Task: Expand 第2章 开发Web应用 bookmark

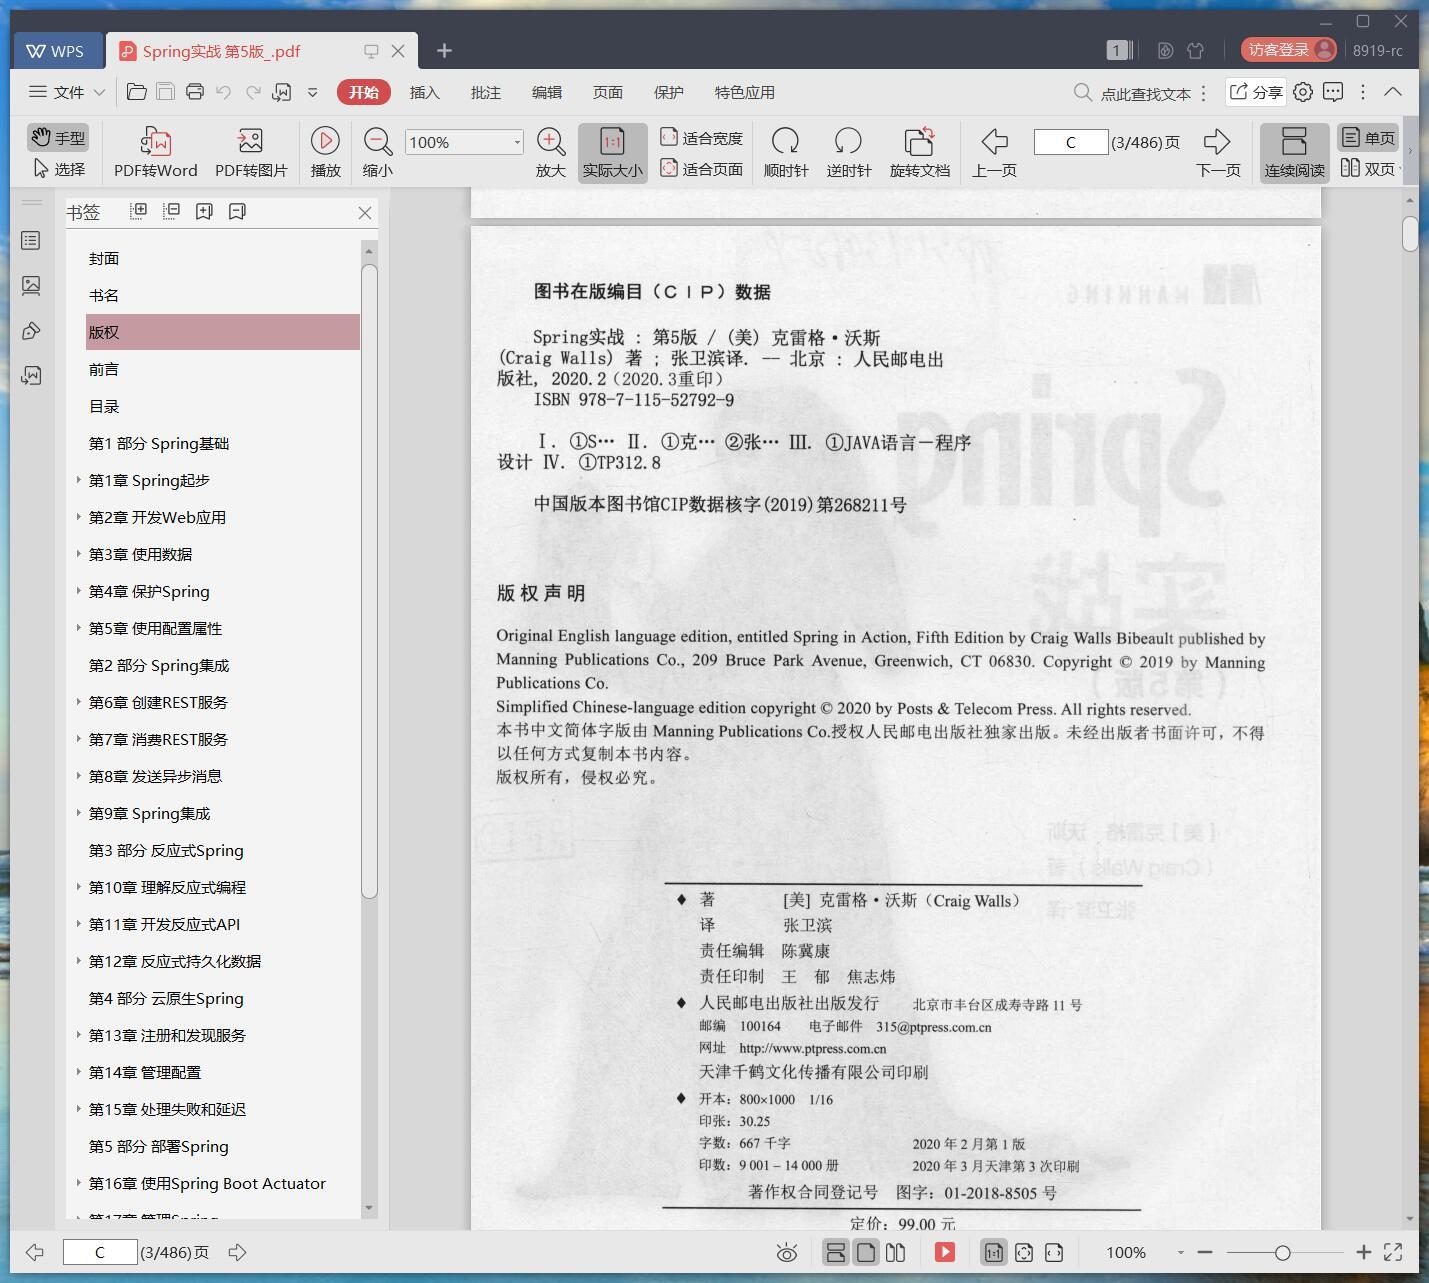Action: tap(79, 517)
